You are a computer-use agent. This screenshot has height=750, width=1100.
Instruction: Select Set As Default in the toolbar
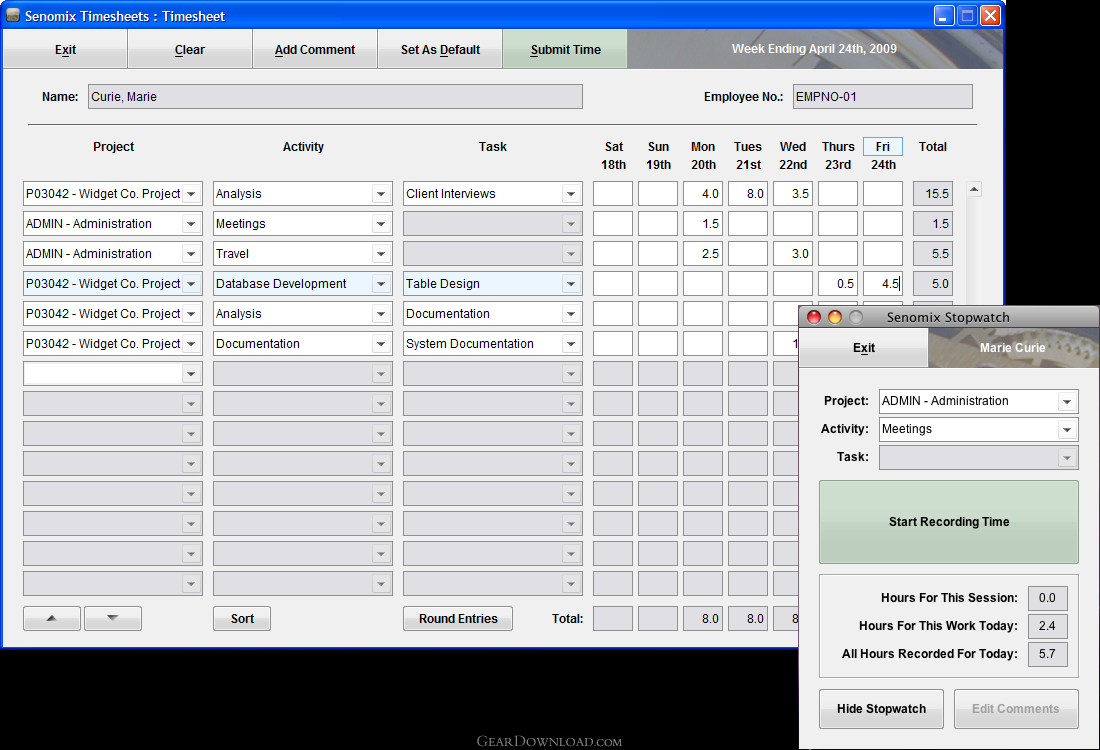pyautogui.click(x=440, y=50)
